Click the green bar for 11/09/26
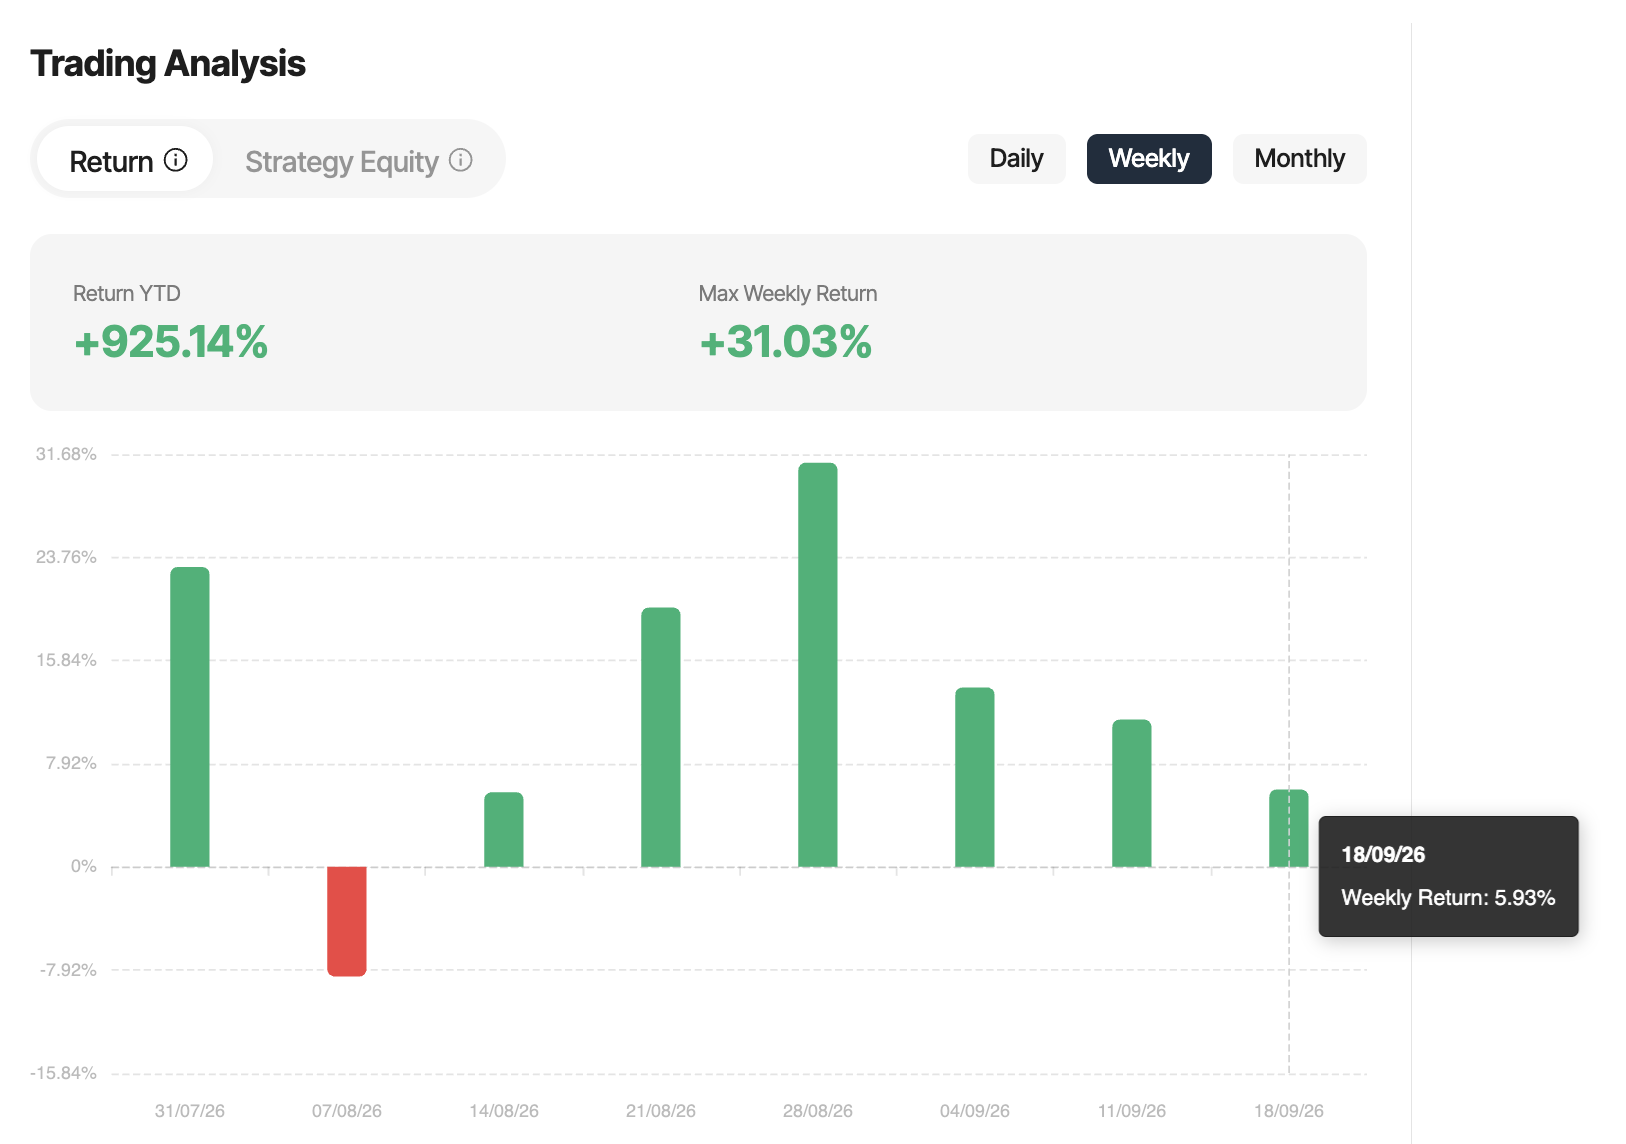Screen dimensions: 1626x1144 1132,793
